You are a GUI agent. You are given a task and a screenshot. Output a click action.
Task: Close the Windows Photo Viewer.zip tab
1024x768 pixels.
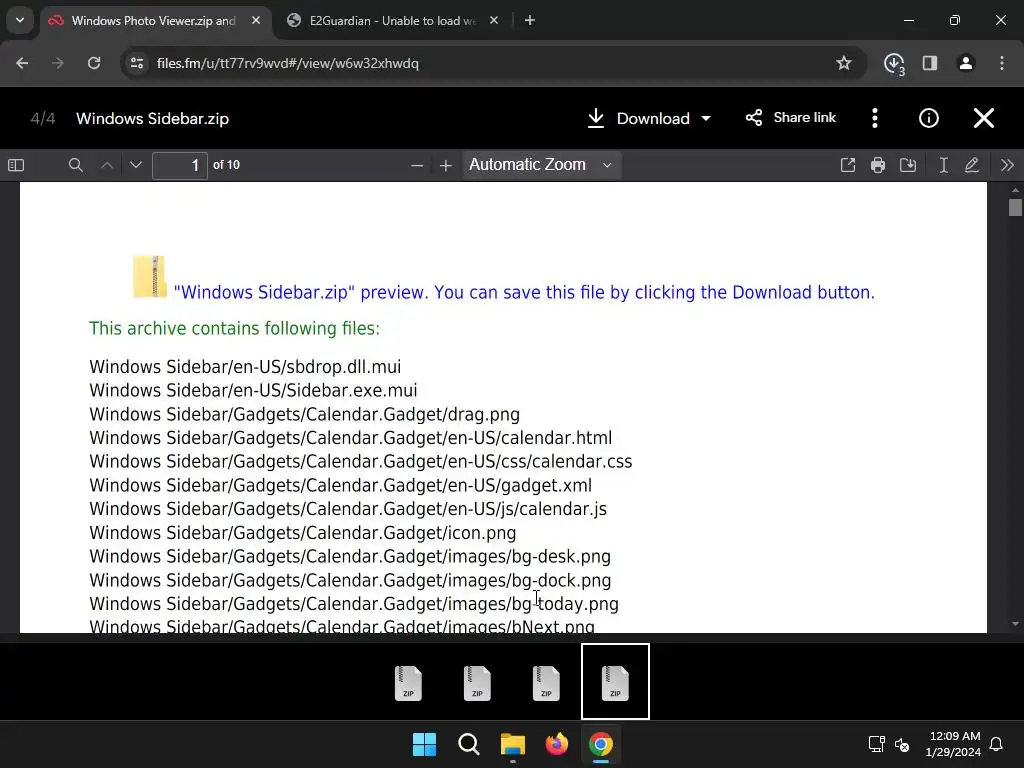pyautogui.click(x=256, y=21)
